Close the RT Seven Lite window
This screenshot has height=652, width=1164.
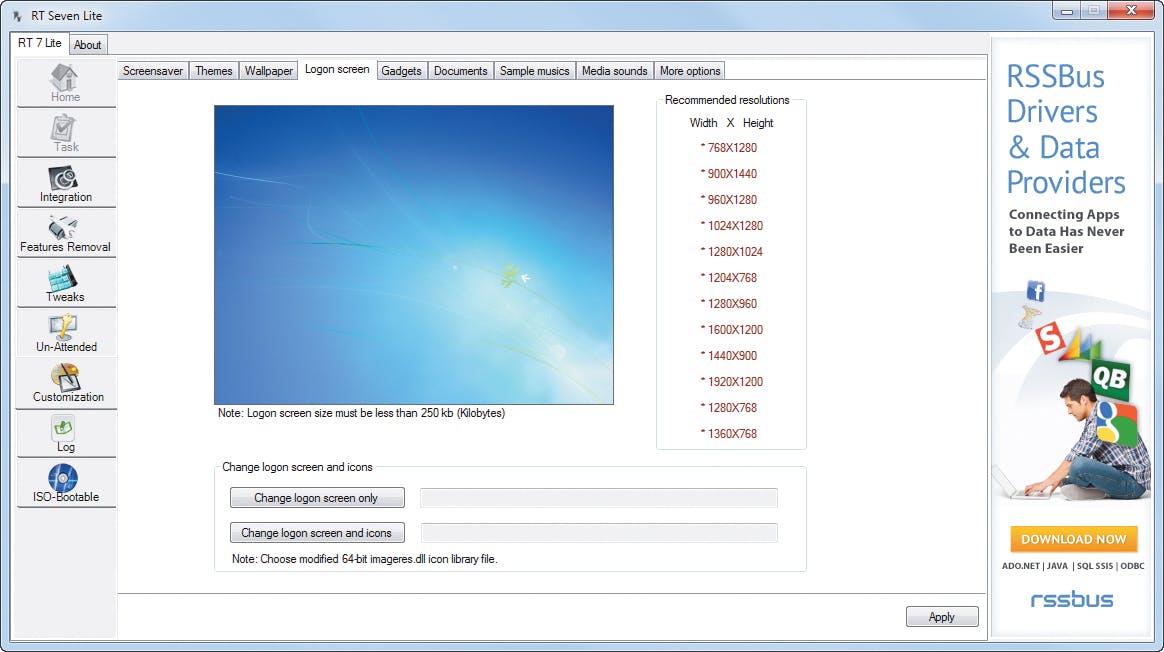tap(1131, 10)
